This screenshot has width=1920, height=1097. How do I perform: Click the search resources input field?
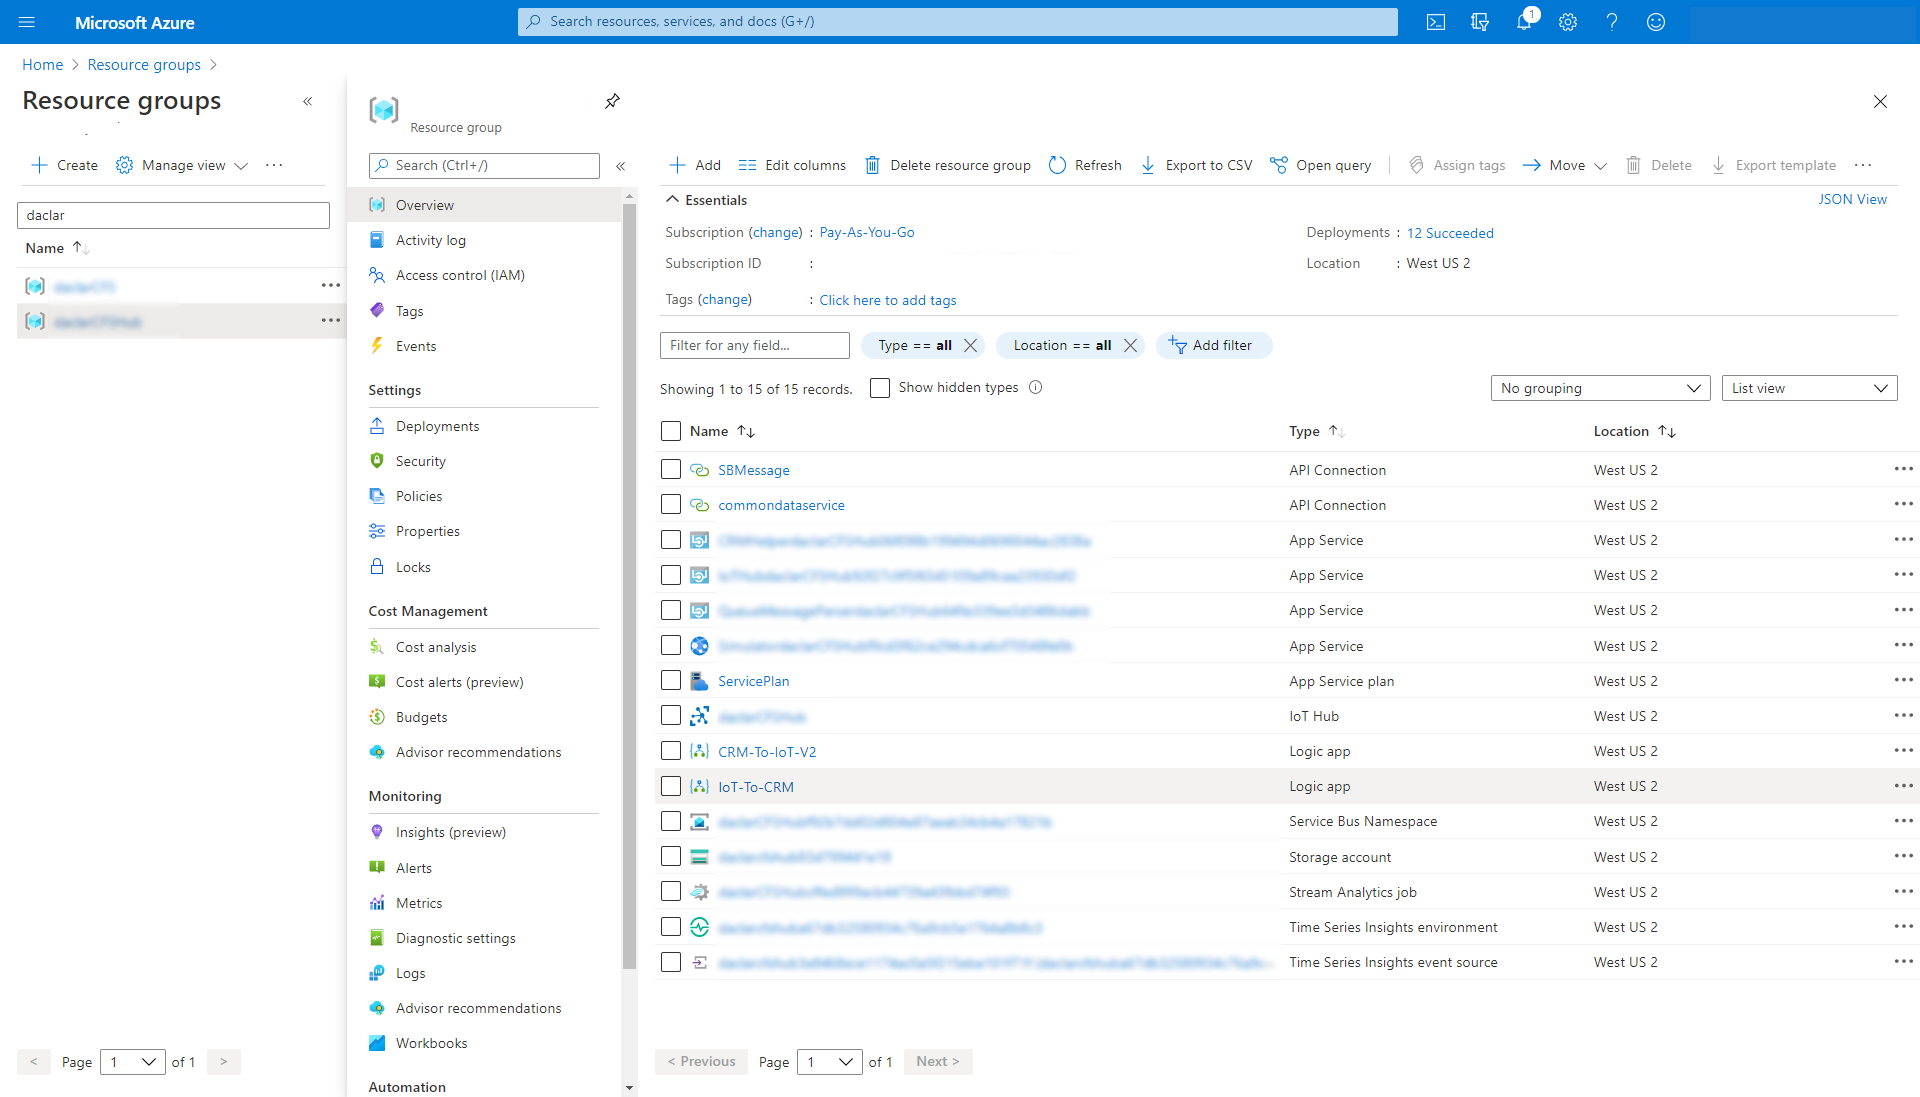[x=959, y=21]
